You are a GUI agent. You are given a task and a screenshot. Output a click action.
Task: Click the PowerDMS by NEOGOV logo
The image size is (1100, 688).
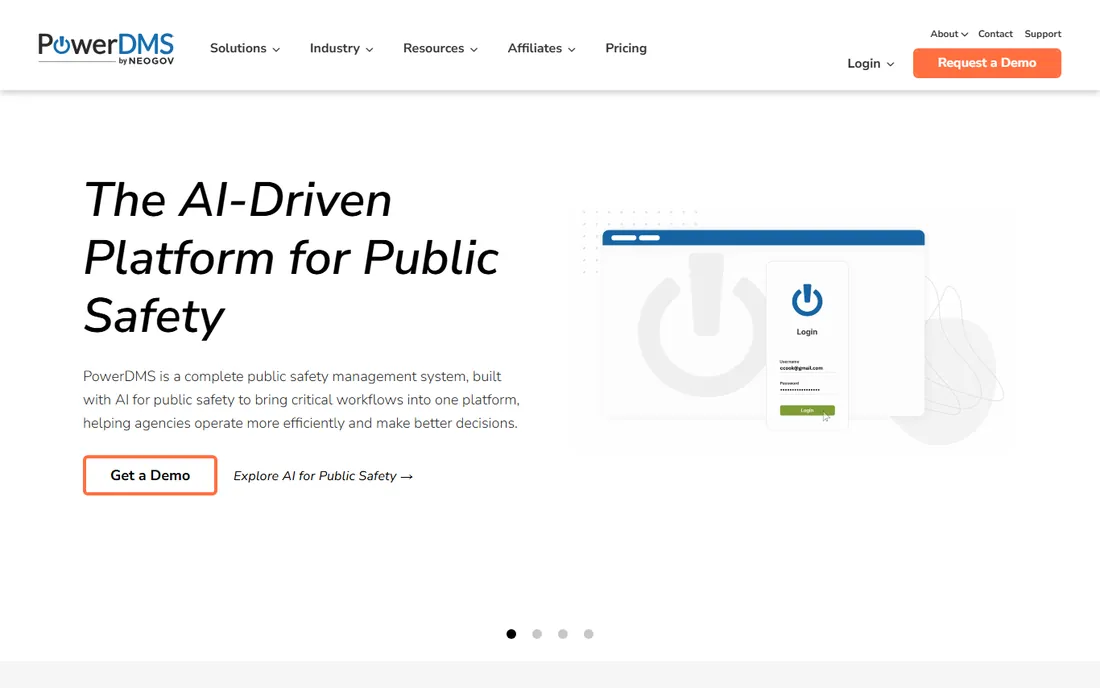click(x=106, y=49)
